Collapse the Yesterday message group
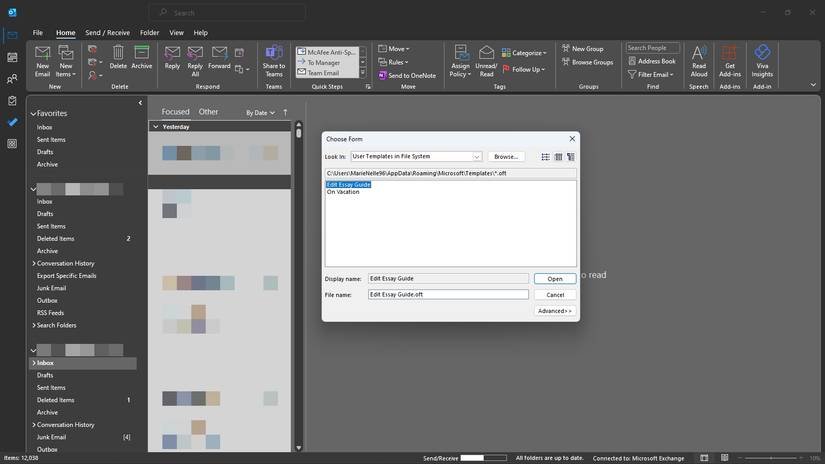The width and height of the screenshot is (825, 464). click(156, 127)
